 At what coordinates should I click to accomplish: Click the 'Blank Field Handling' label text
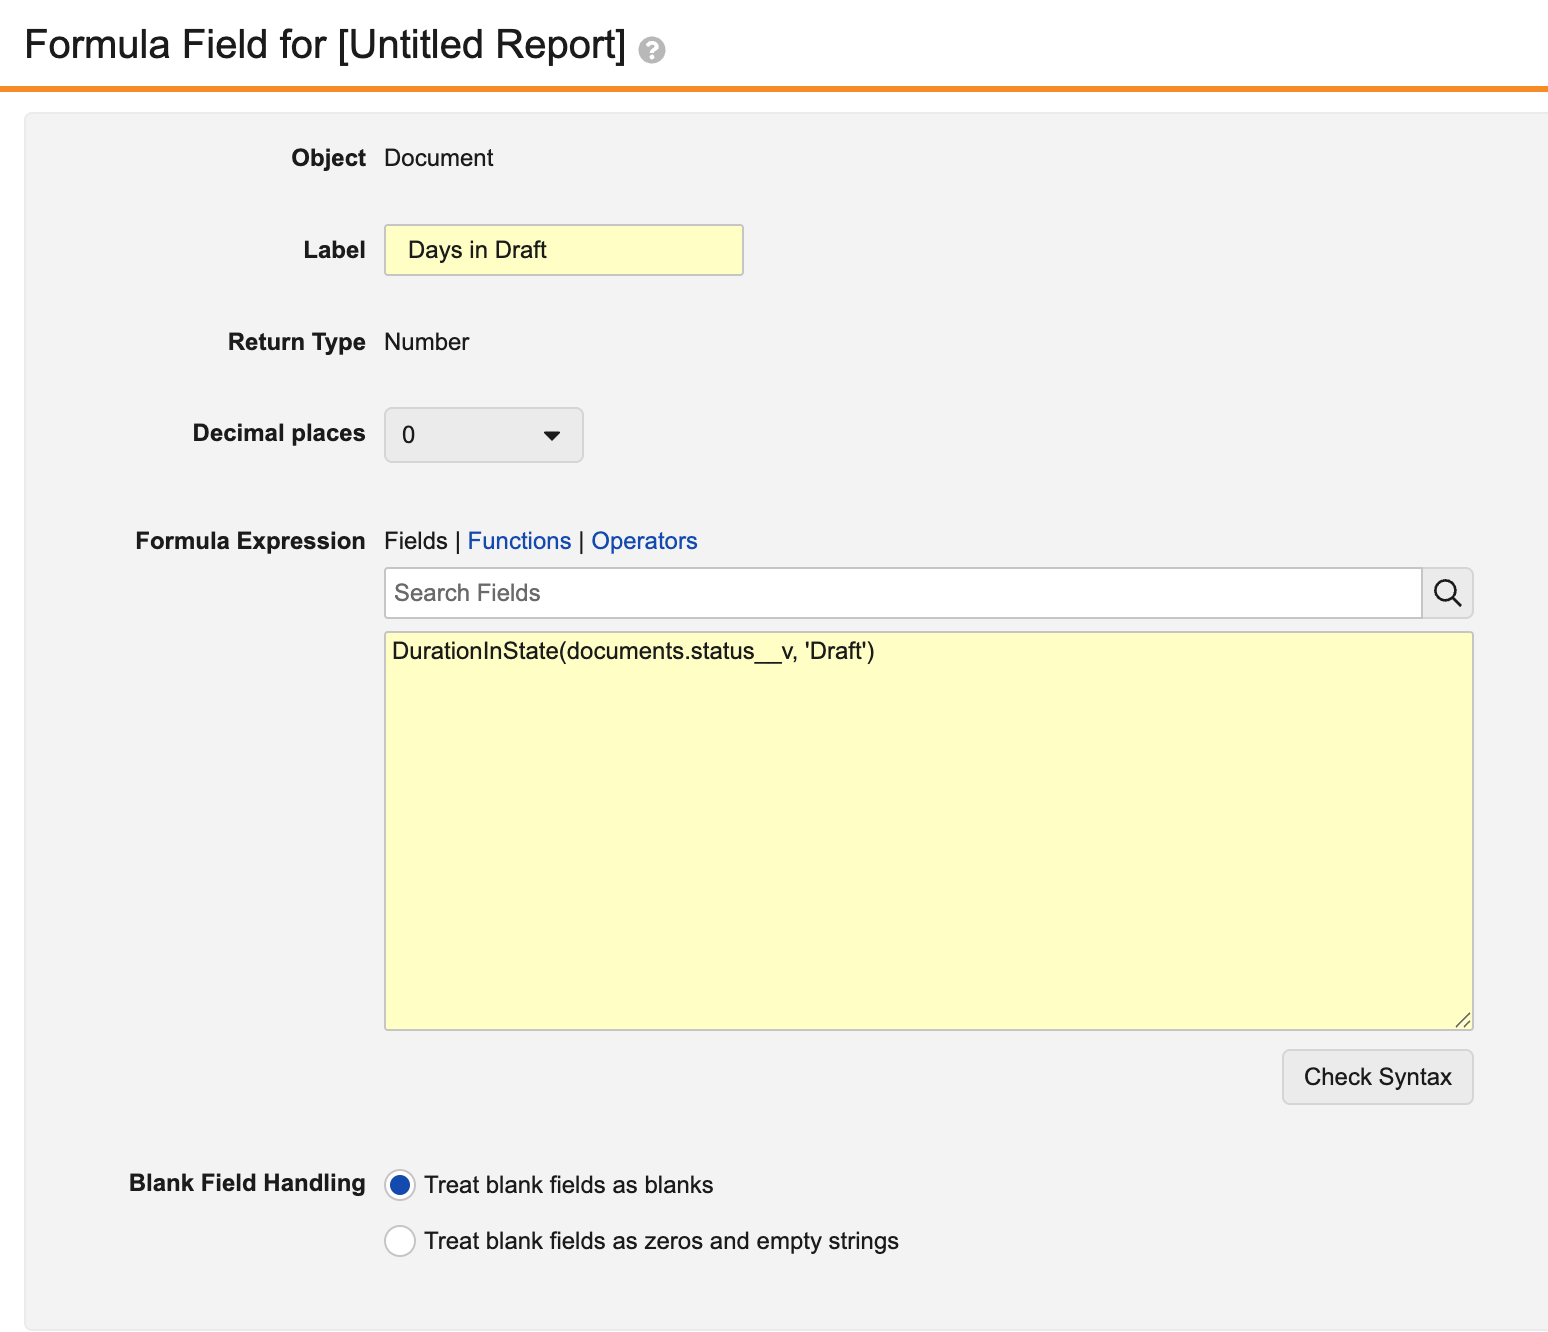[247, 1183]
